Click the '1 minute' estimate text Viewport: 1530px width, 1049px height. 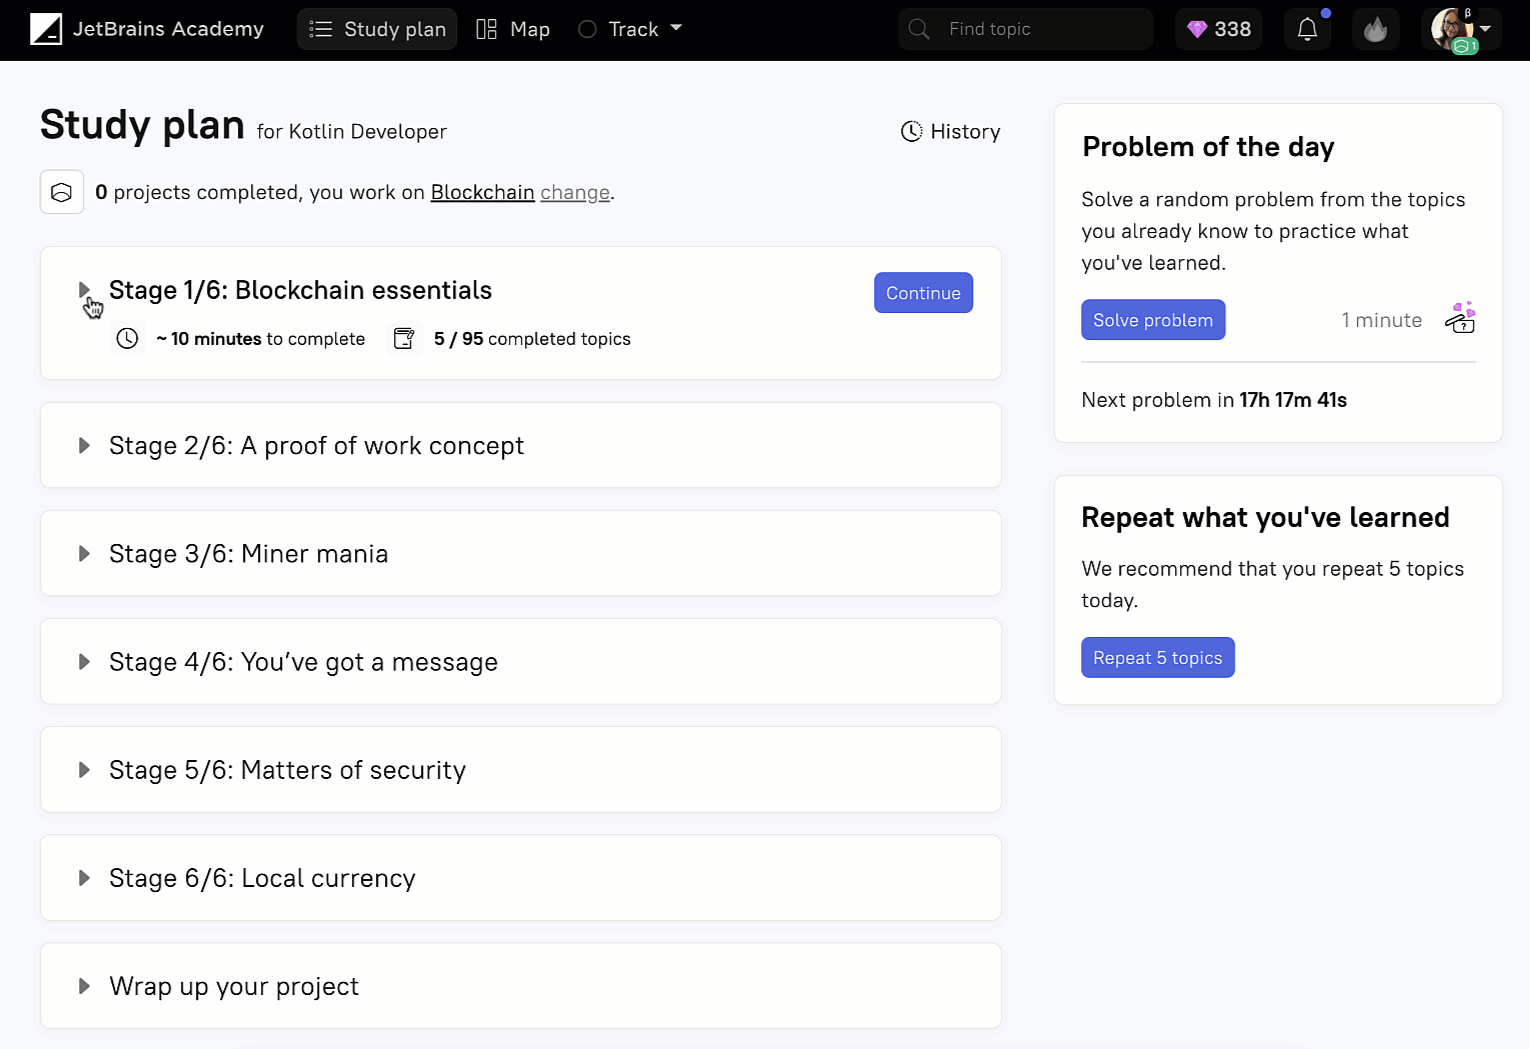1382,320
